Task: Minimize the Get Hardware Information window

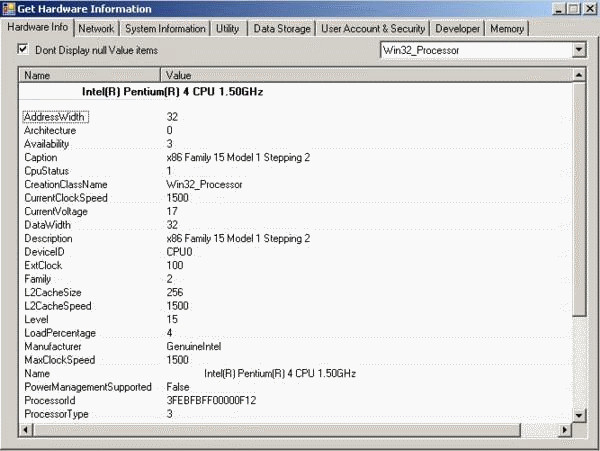Action: pyautogui.click(x=559, y=8)
